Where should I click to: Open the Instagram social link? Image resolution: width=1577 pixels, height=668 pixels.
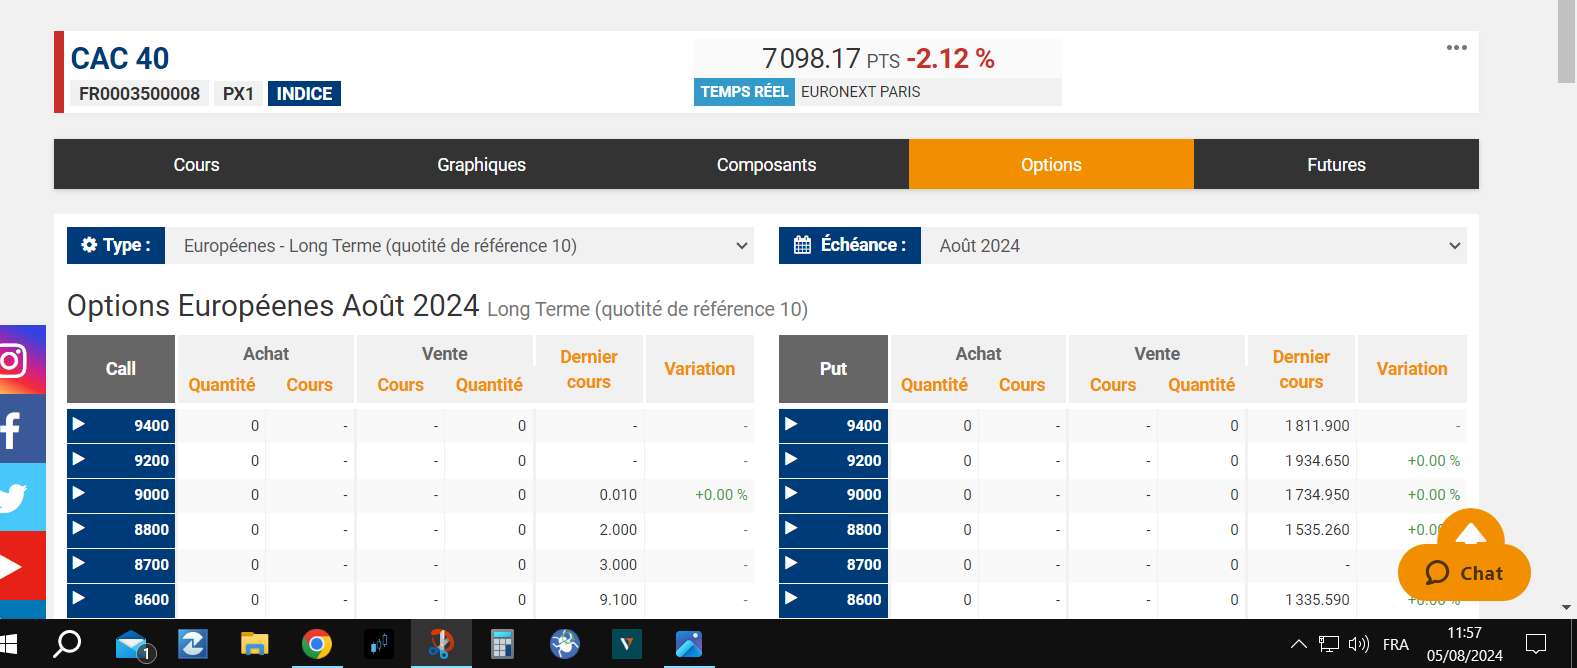coord(22,360)
